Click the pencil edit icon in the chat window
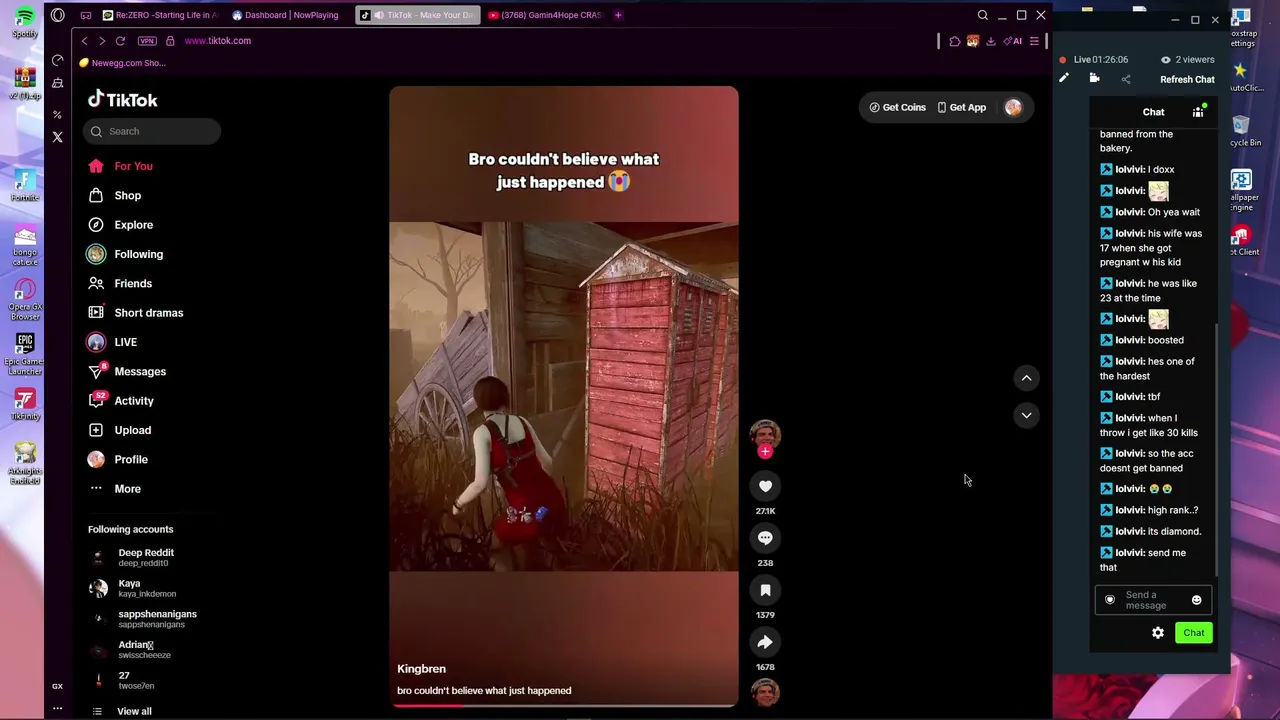Viewport: 1280px width, 720px height. [x=1064, y=79]
